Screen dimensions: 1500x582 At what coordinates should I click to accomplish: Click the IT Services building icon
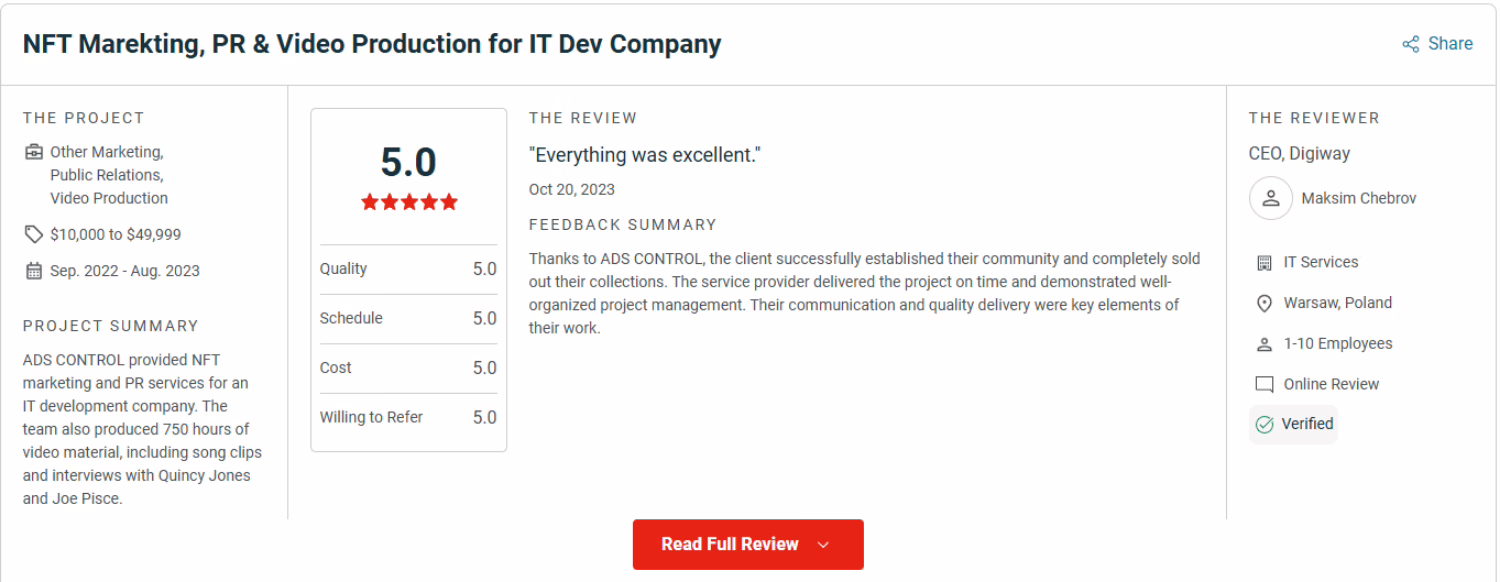coord(1264,262)
